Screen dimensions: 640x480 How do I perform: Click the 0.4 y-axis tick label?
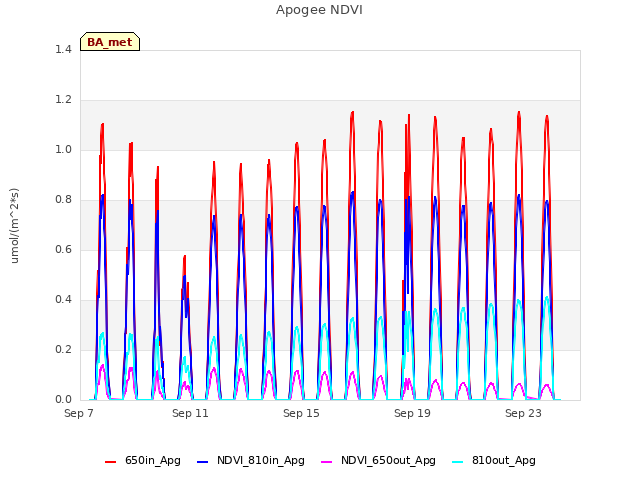point(63,300)
